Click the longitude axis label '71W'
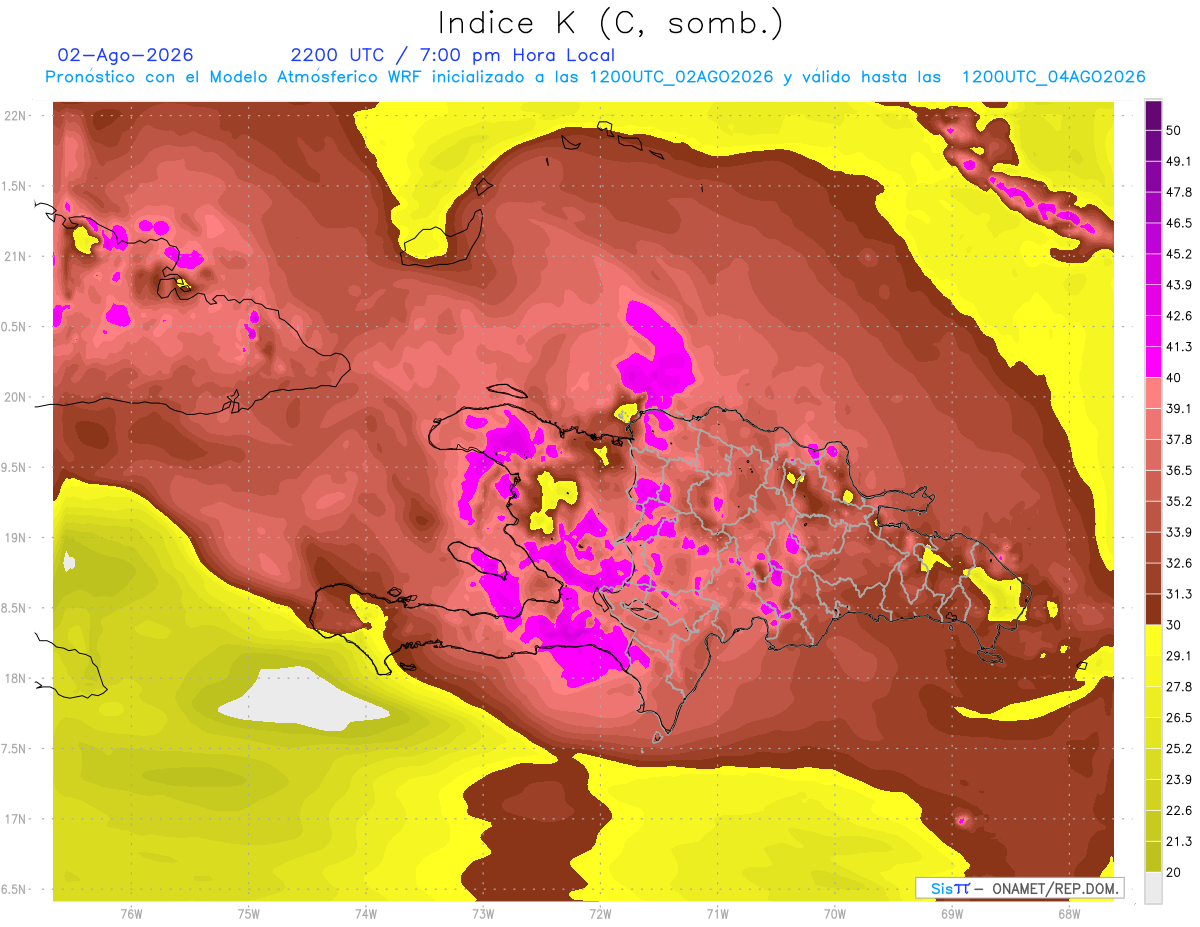Image resolution: width=1200 pixels, height=927 pixels. pyautogui.click(x=717, y=914)
